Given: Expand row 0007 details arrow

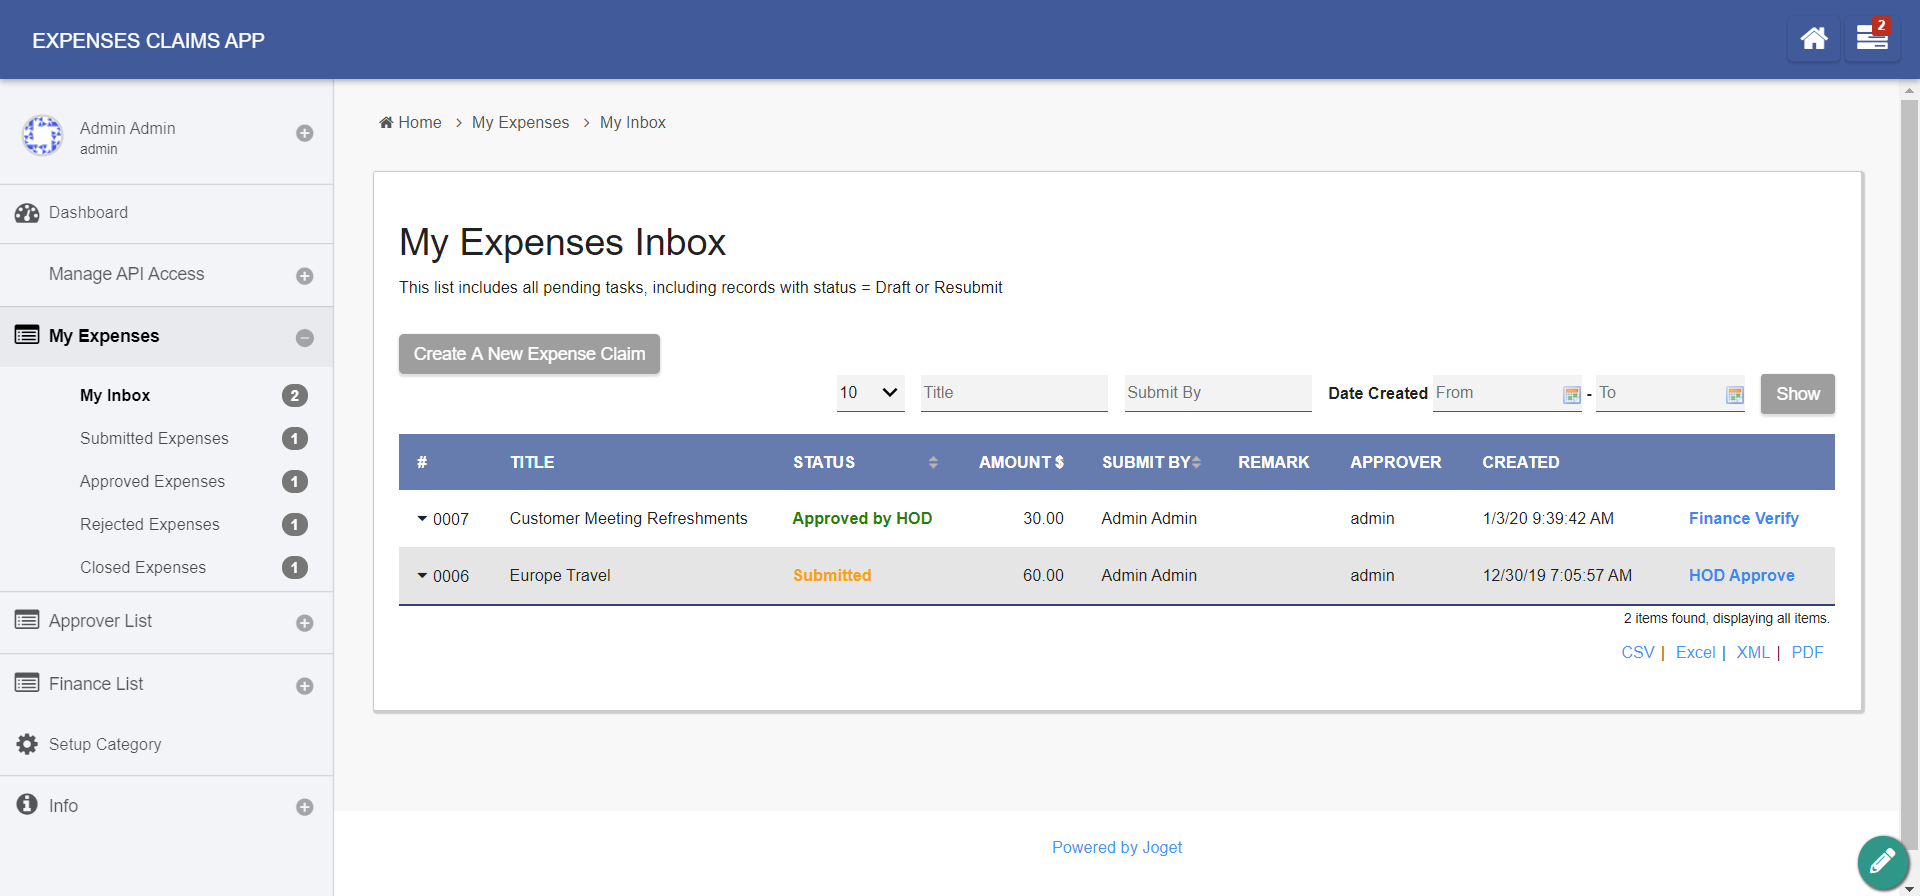Looking at the screenshot, I should [422, 519].
